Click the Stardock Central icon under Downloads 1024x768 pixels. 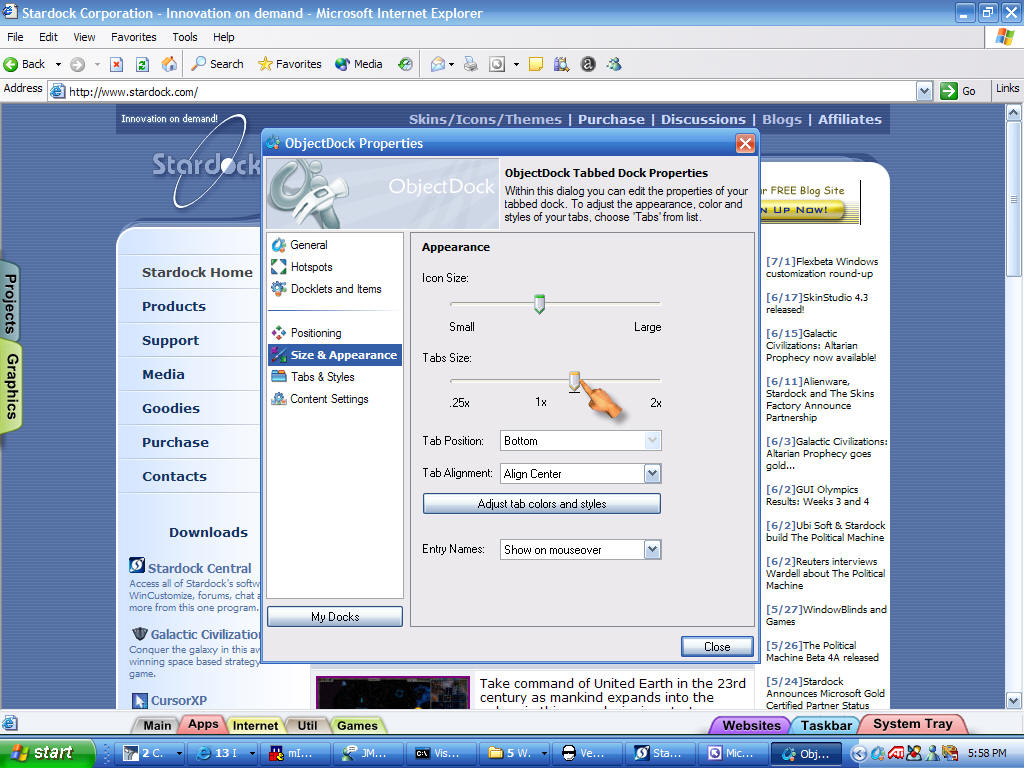pos(137,566)
